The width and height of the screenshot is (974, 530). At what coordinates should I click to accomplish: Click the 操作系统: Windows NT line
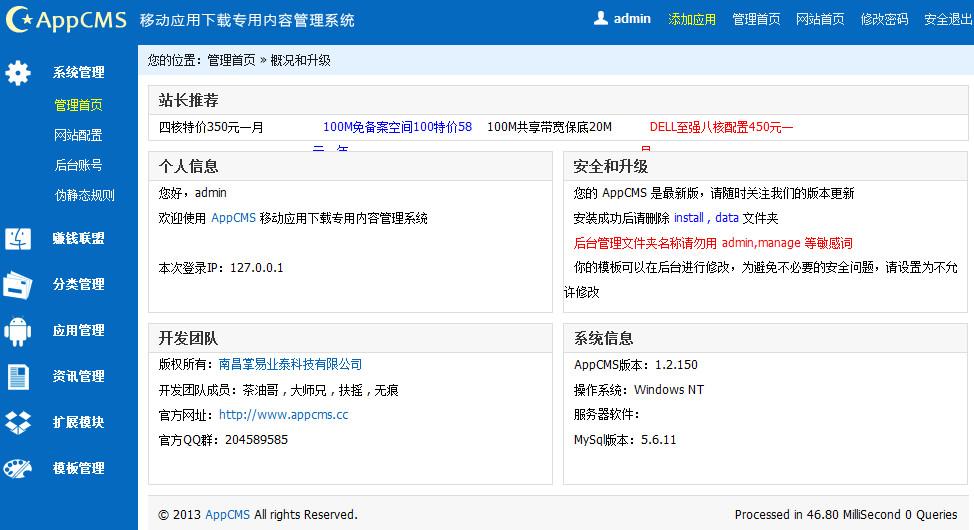point(639,390)
